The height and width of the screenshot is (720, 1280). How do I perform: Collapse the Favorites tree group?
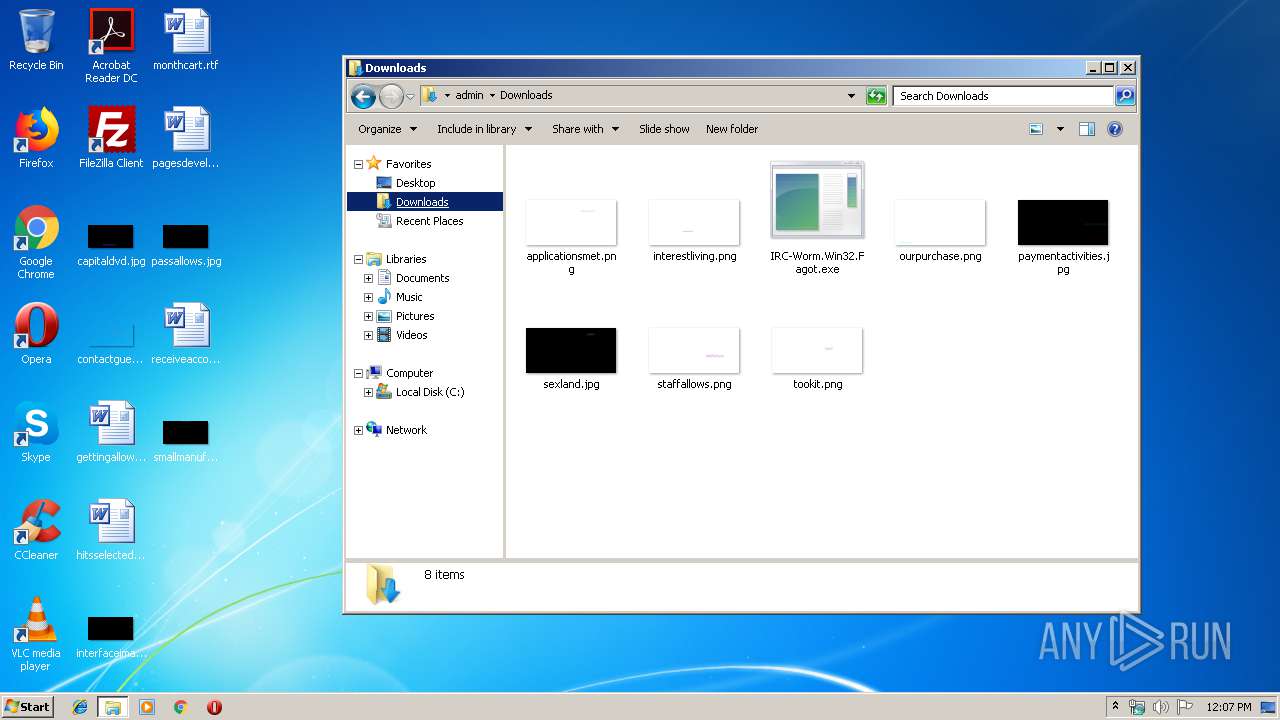pyautogui.click(x=358, y=164)
